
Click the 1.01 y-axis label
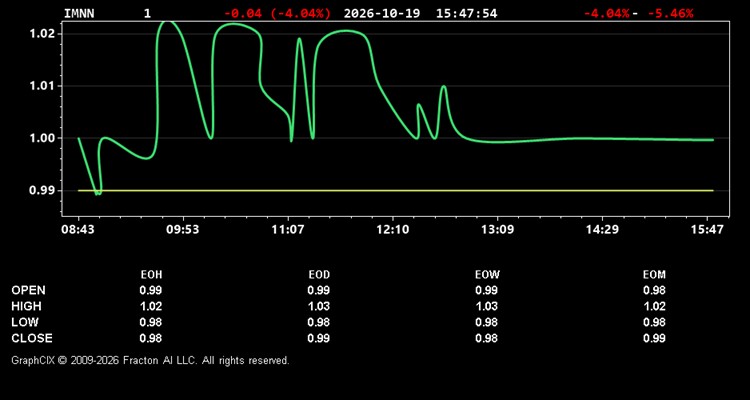(x=44, y=86)
